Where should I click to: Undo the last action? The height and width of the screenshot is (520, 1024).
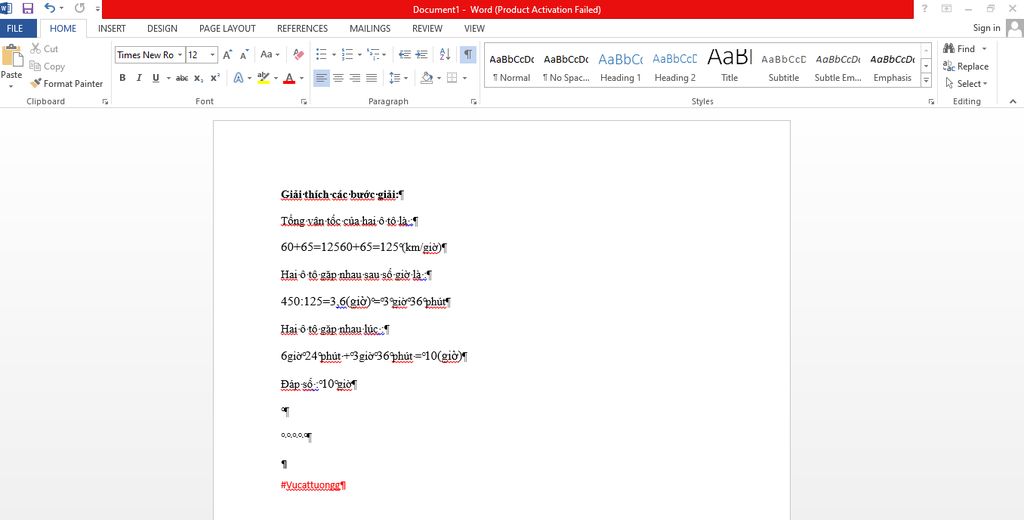(x=50, y=8)
